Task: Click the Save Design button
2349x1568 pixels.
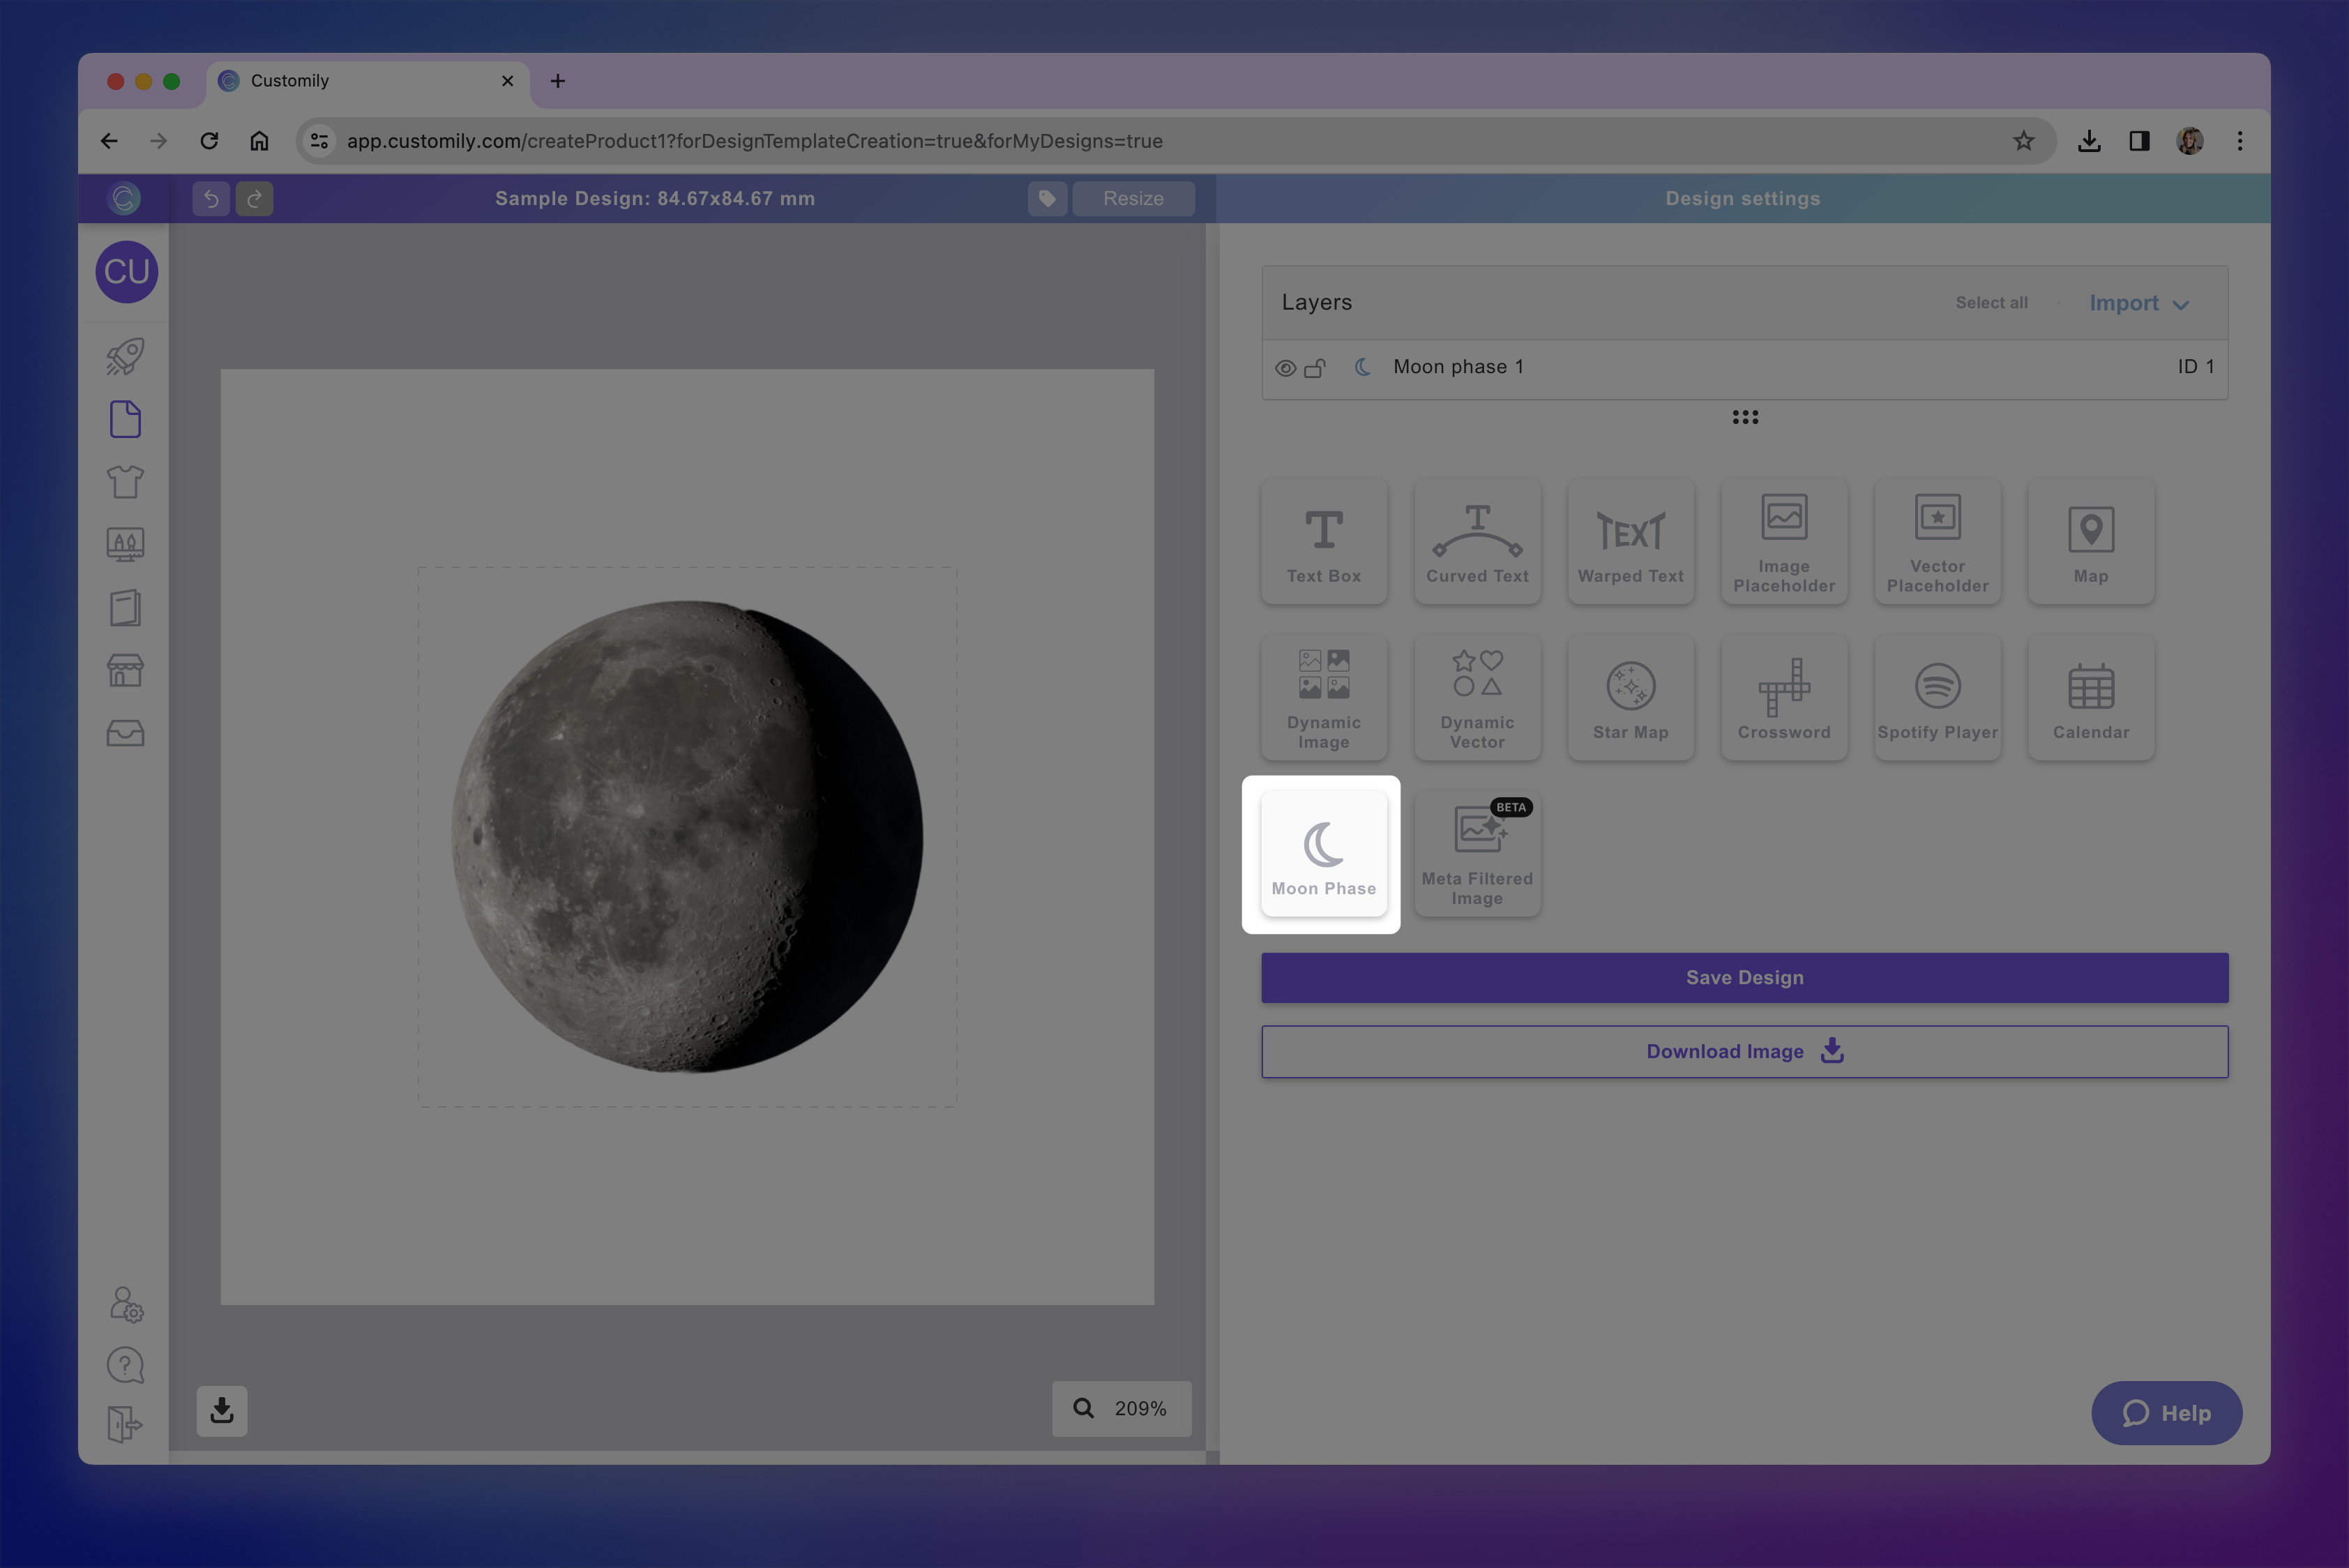Action: [1744, 977]
